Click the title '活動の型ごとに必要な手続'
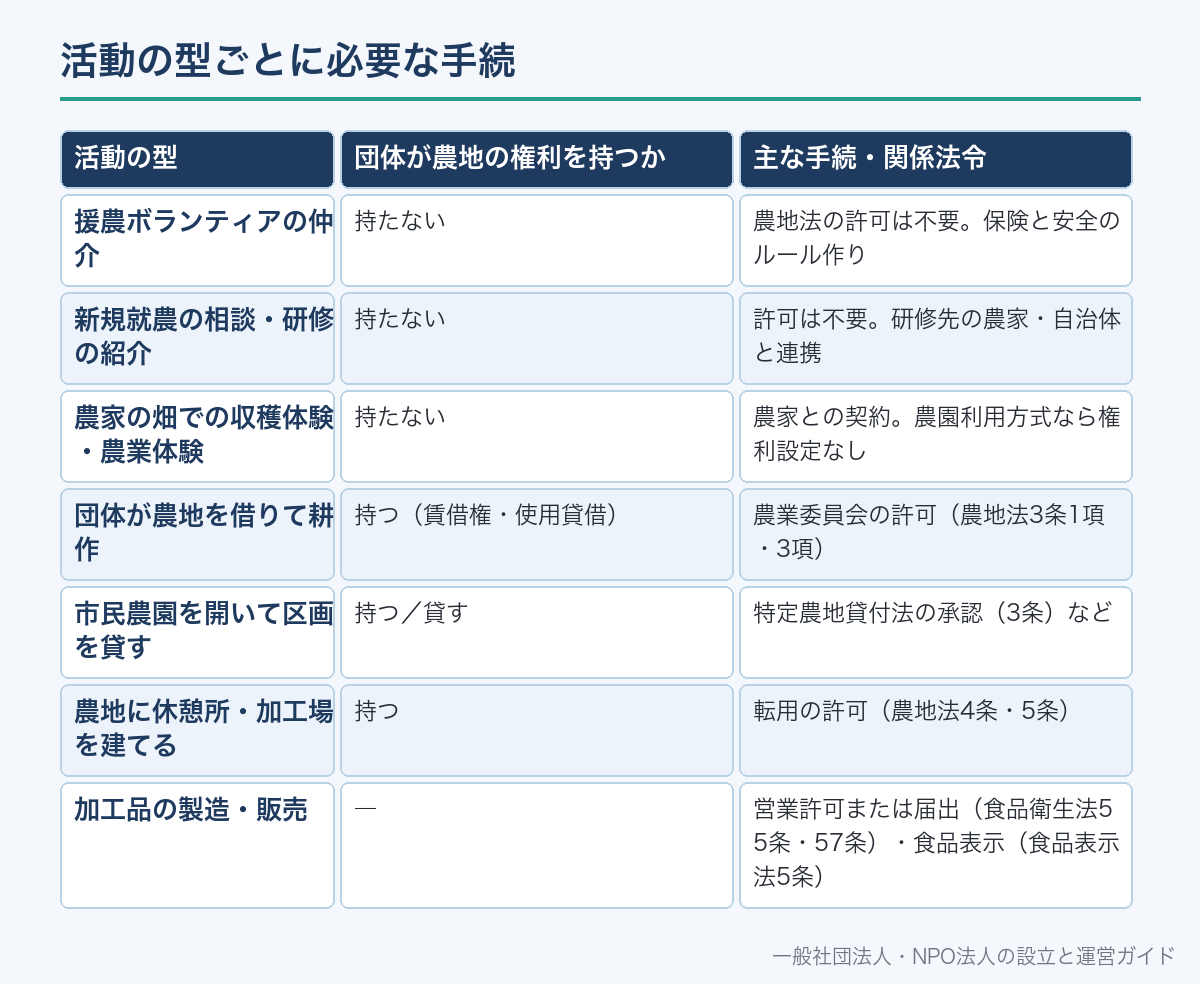Image resolution: width=1200 pixels, height=984 pixels. (288, 62)
